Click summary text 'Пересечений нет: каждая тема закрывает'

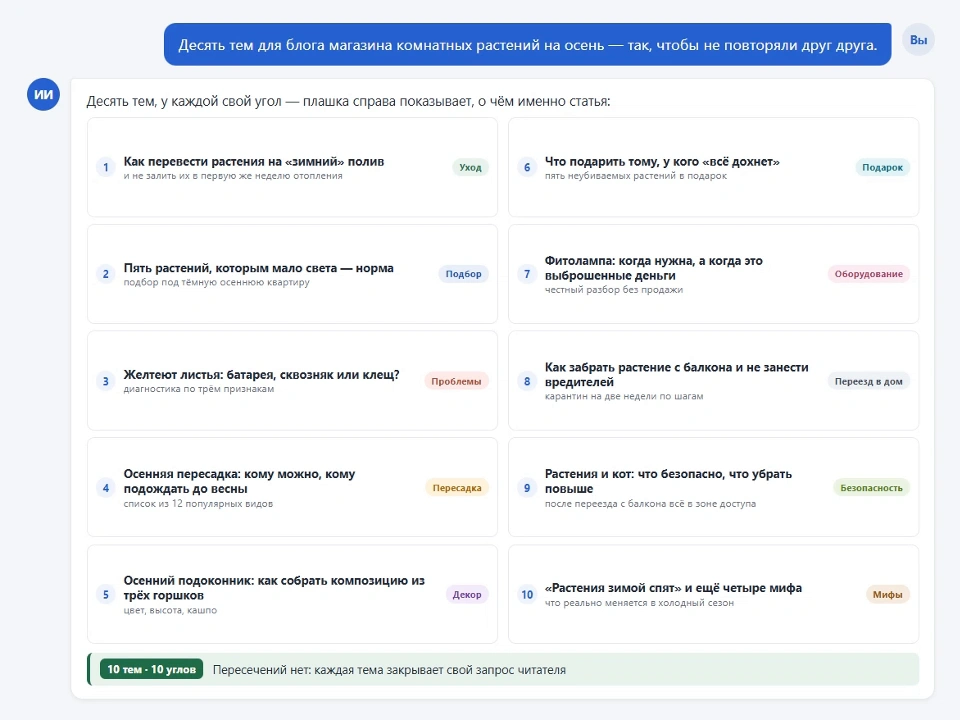pos(389,670)
